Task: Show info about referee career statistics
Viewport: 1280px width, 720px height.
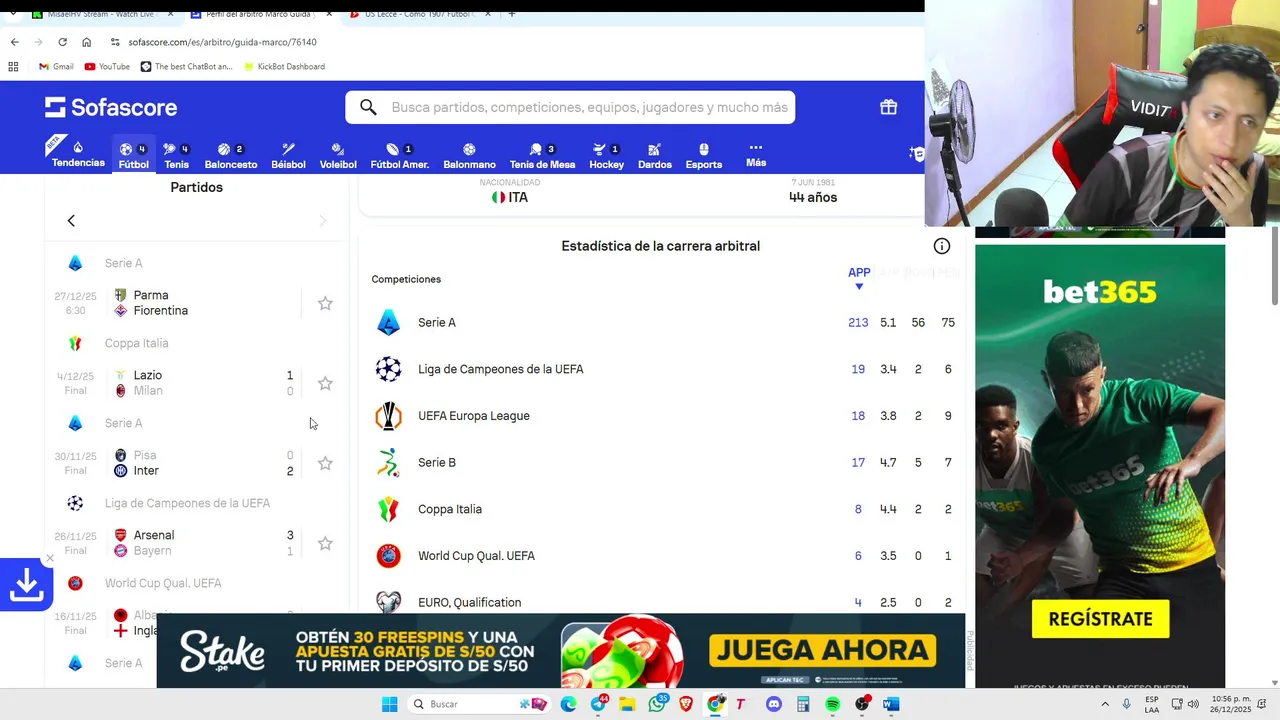Action: click(941, 246)
